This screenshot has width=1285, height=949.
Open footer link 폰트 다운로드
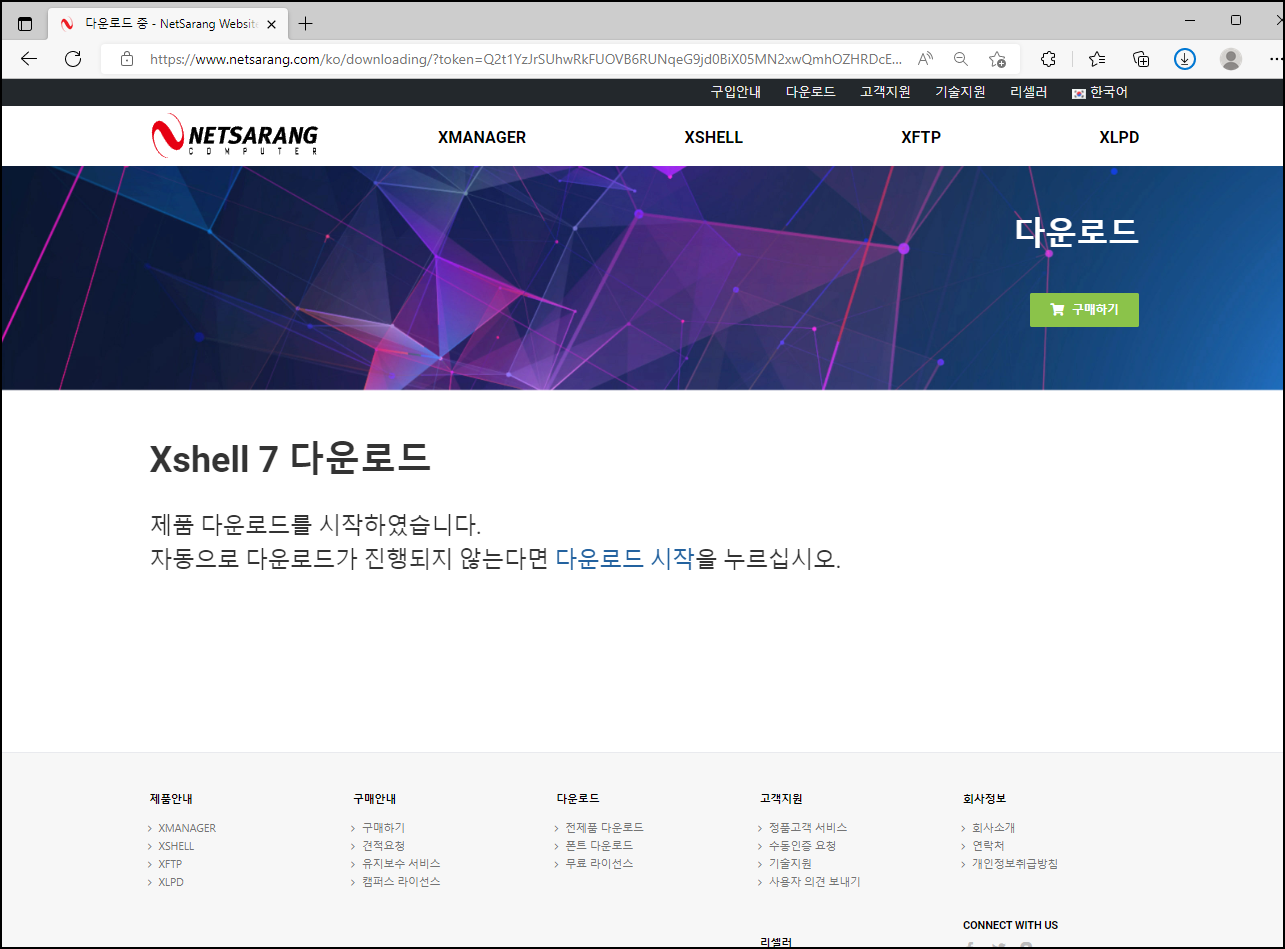pos(599,846)
